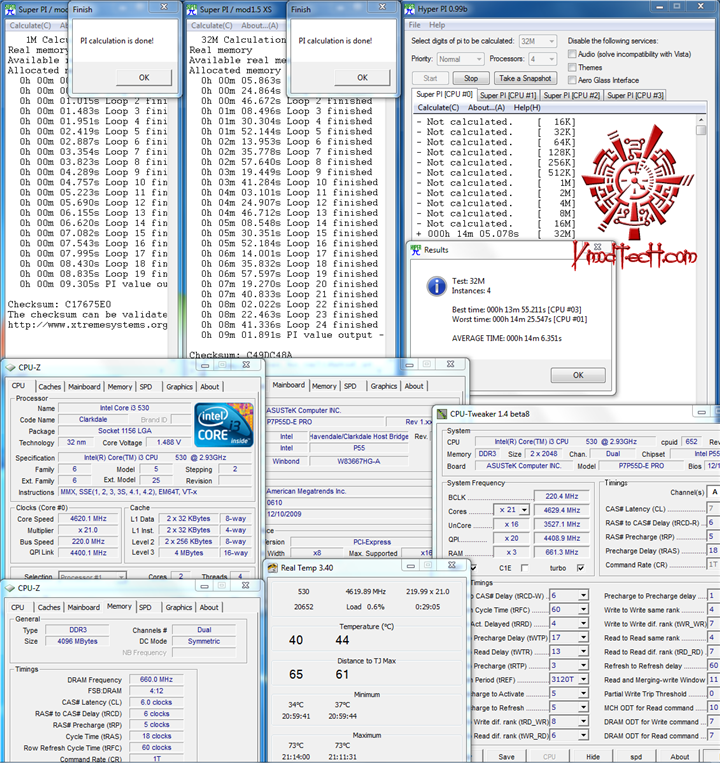The height and width of the screenshot is (763, 720).
Task: Click the About button in CPU-Tweaker
Action: (x=680, y=757)
